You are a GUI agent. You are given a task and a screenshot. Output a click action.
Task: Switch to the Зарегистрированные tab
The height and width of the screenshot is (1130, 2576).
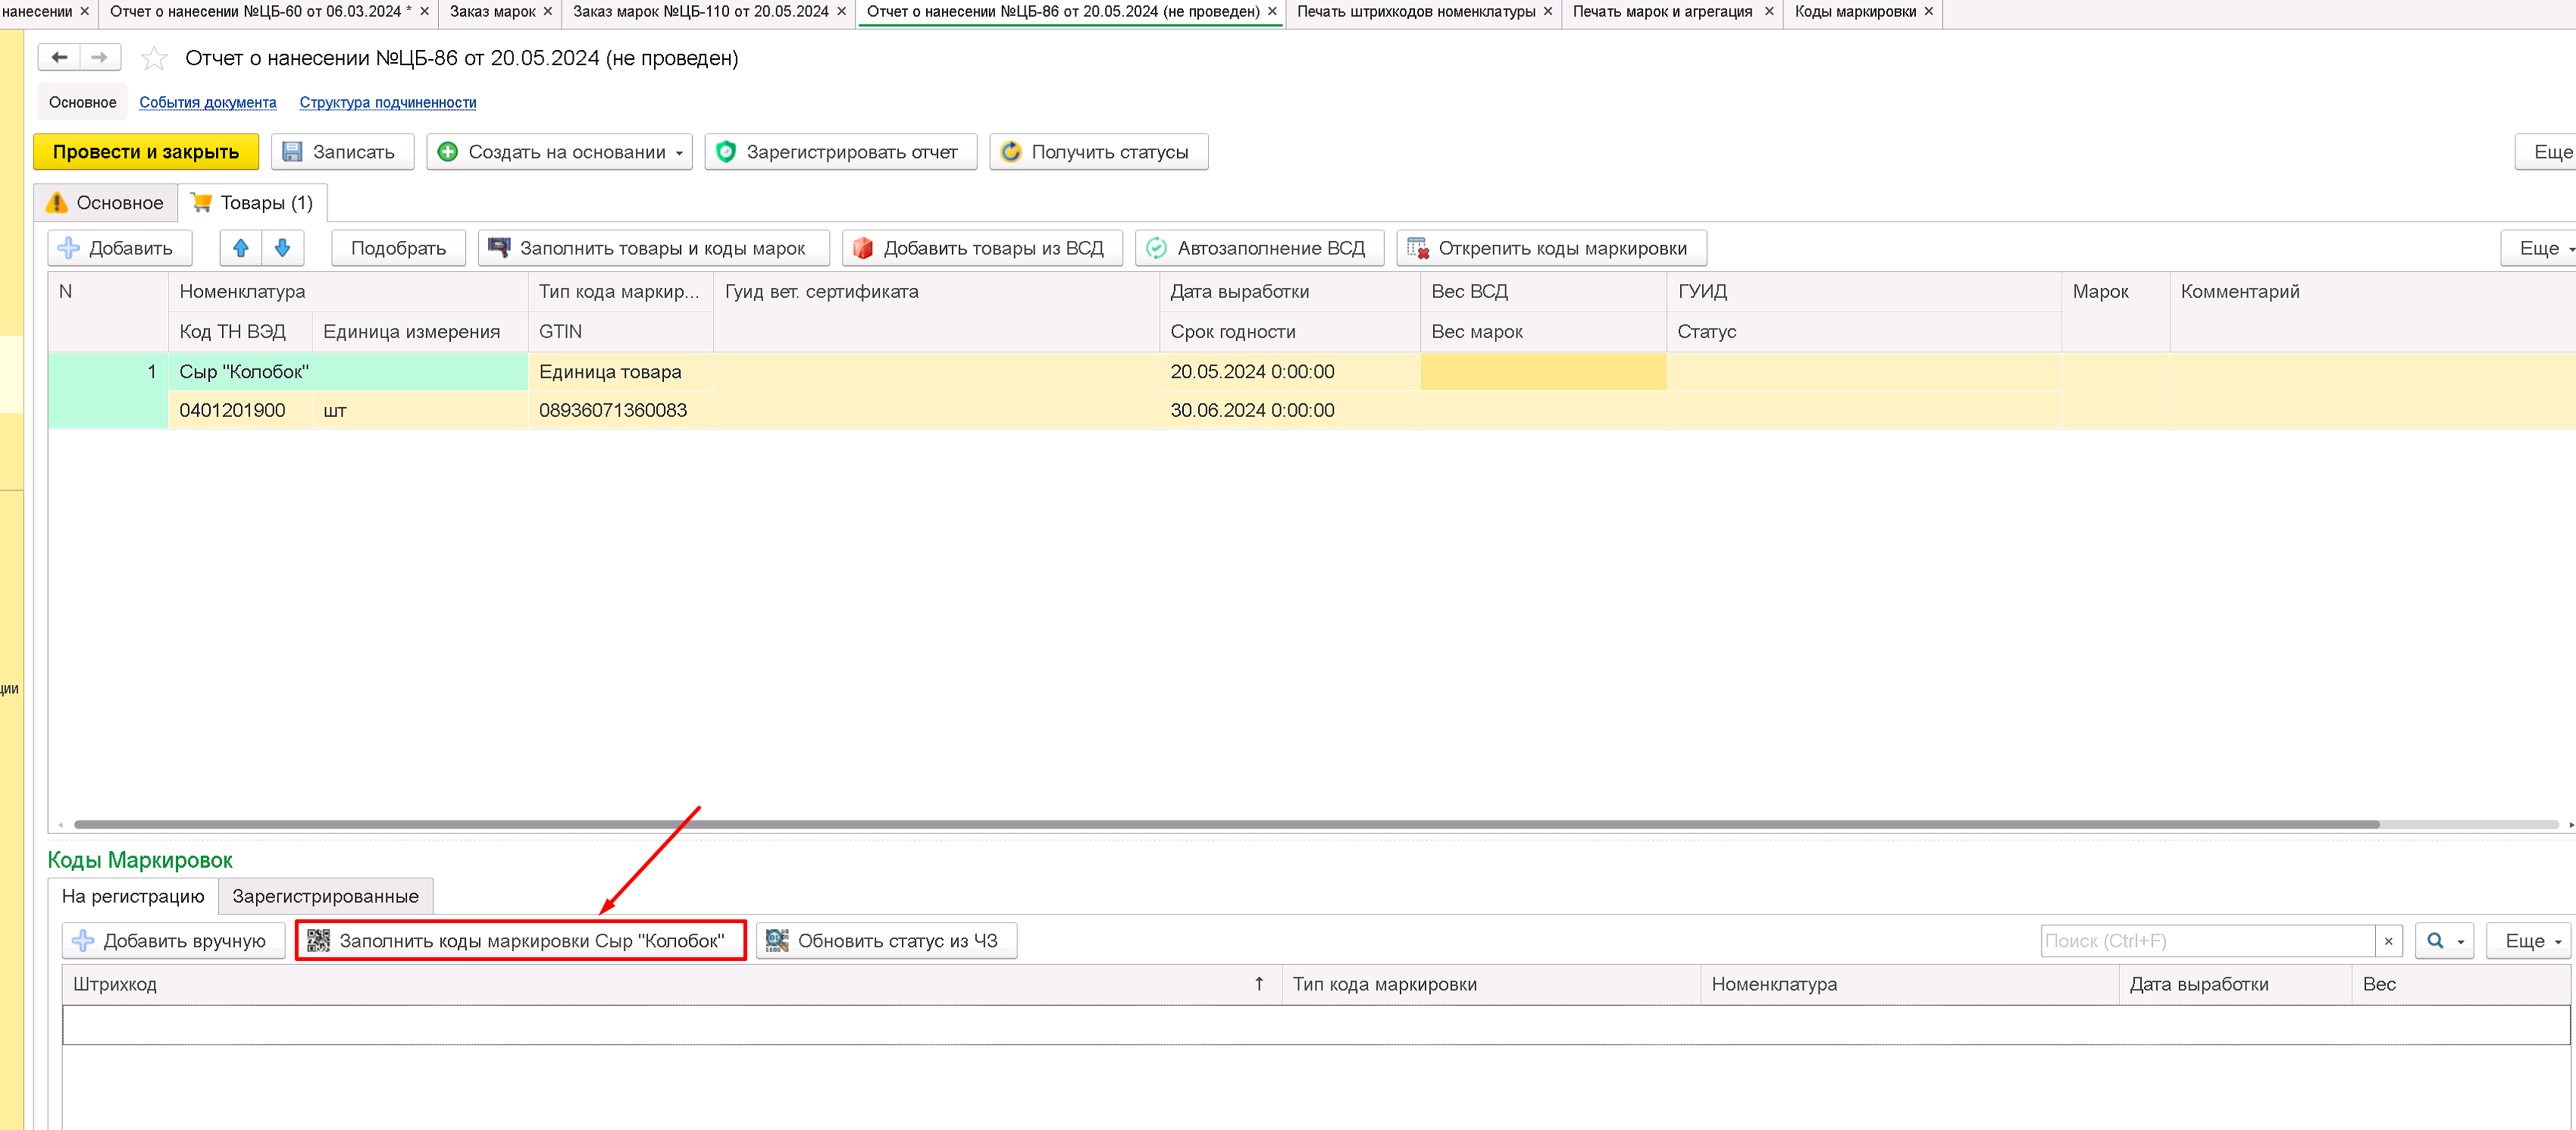[x=325, y=896]
